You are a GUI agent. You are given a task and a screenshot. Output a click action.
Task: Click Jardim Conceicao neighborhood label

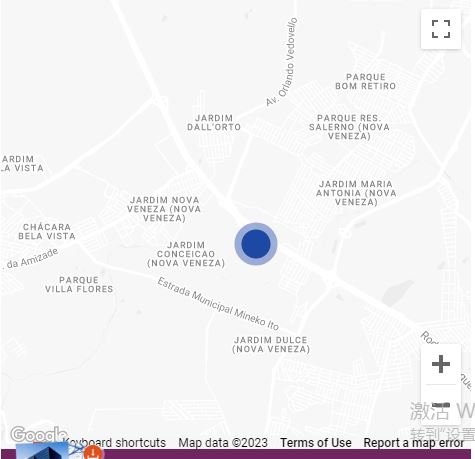(x=186, y=254)
